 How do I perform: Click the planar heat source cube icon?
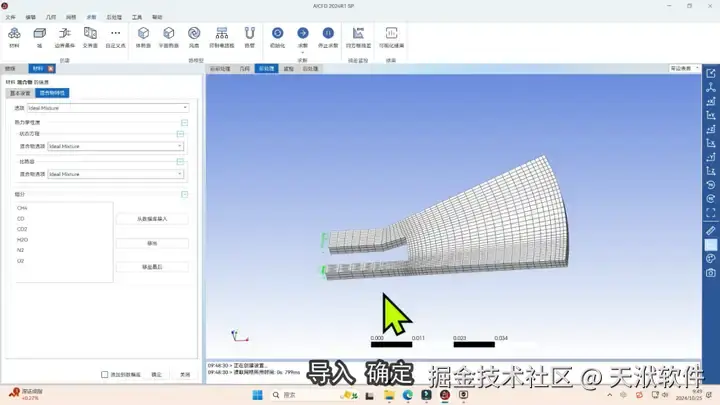coord(169,34)
